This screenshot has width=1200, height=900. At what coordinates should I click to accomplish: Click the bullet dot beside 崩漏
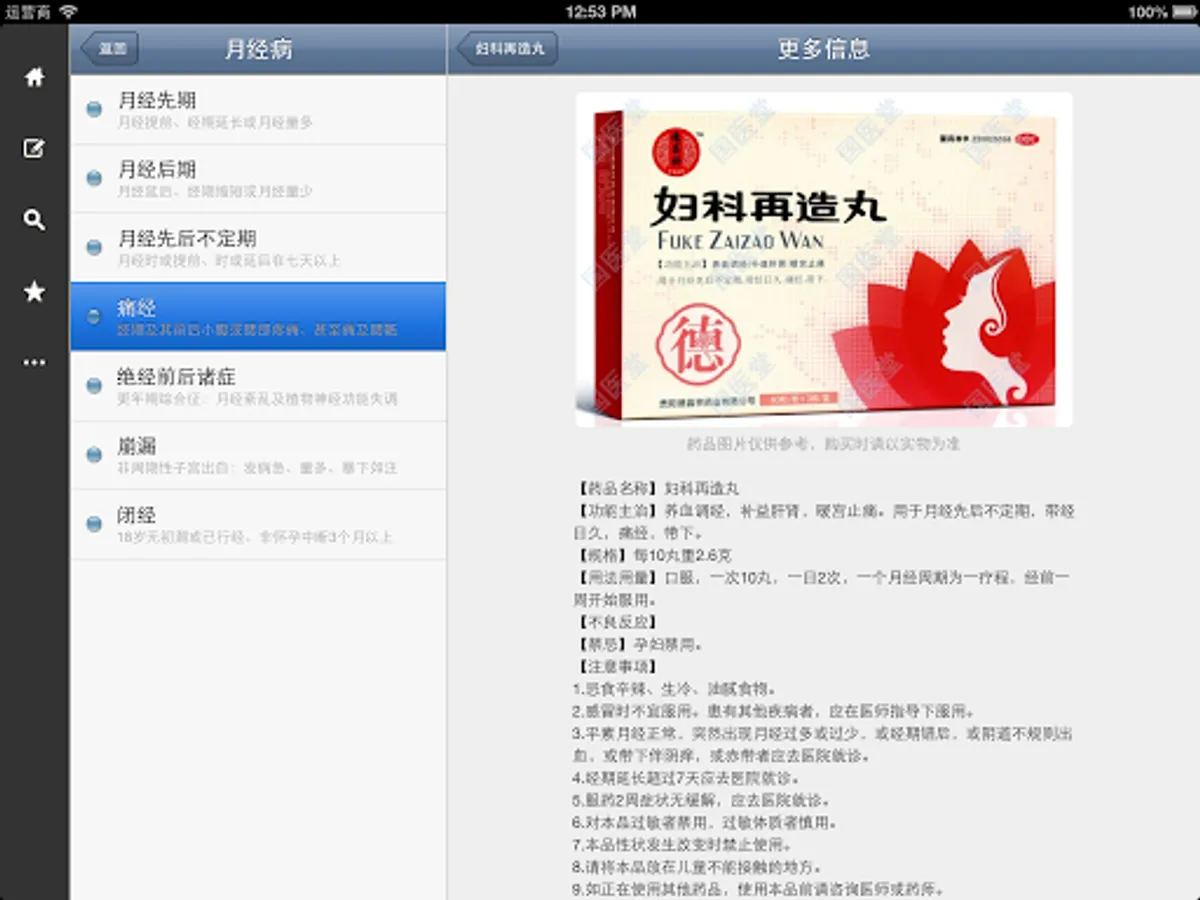(94, 455)
